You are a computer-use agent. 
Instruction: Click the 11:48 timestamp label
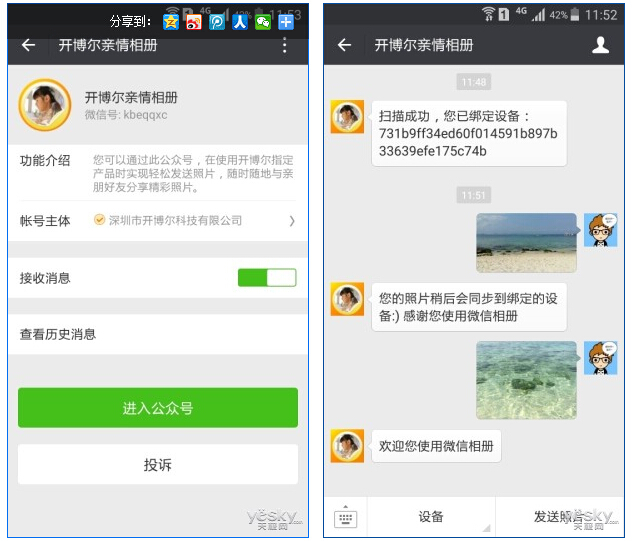tap(474, 82)
